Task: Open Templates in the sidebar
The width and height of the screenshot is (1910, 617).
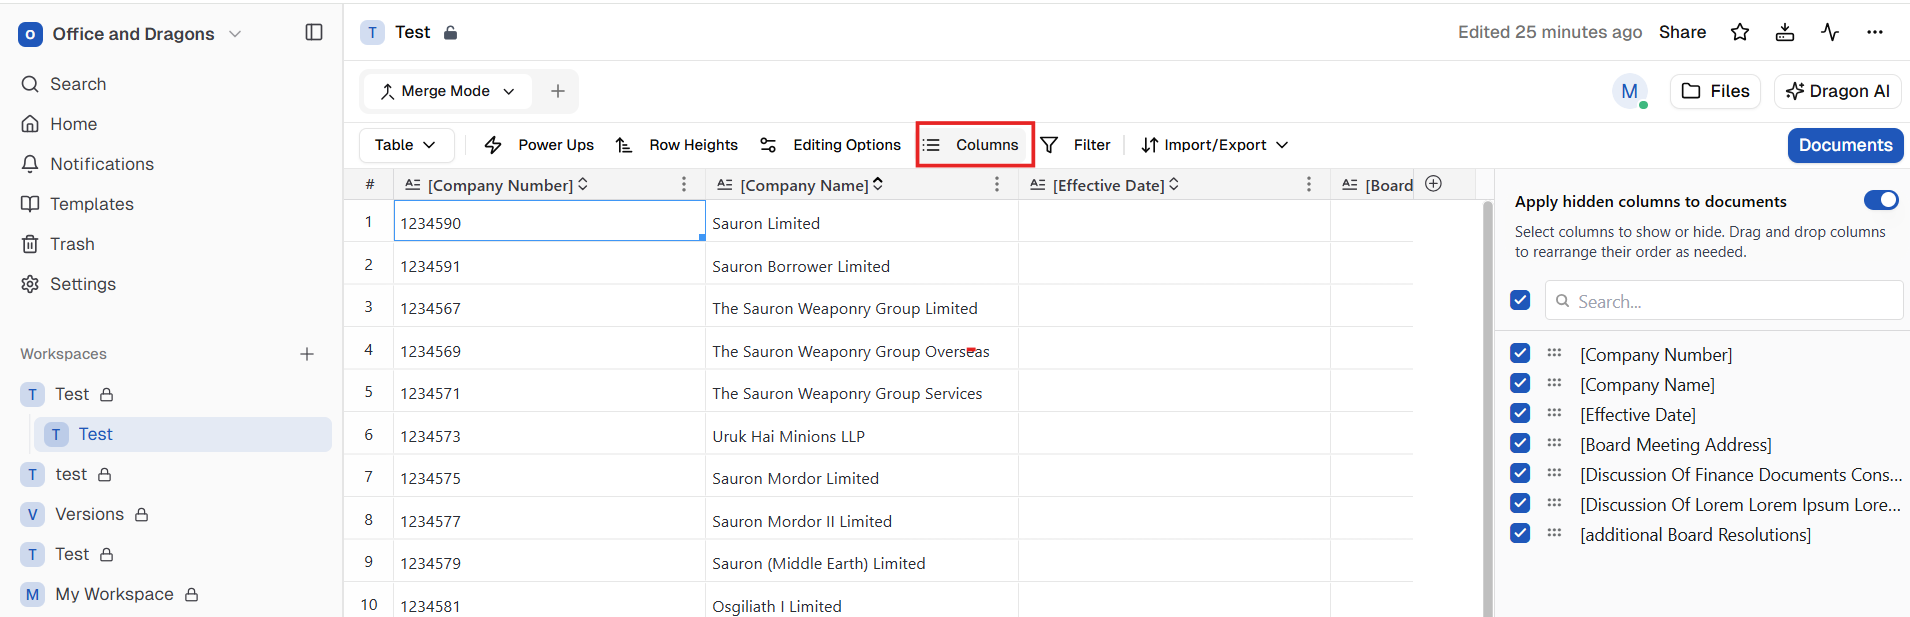Action: 78,204
